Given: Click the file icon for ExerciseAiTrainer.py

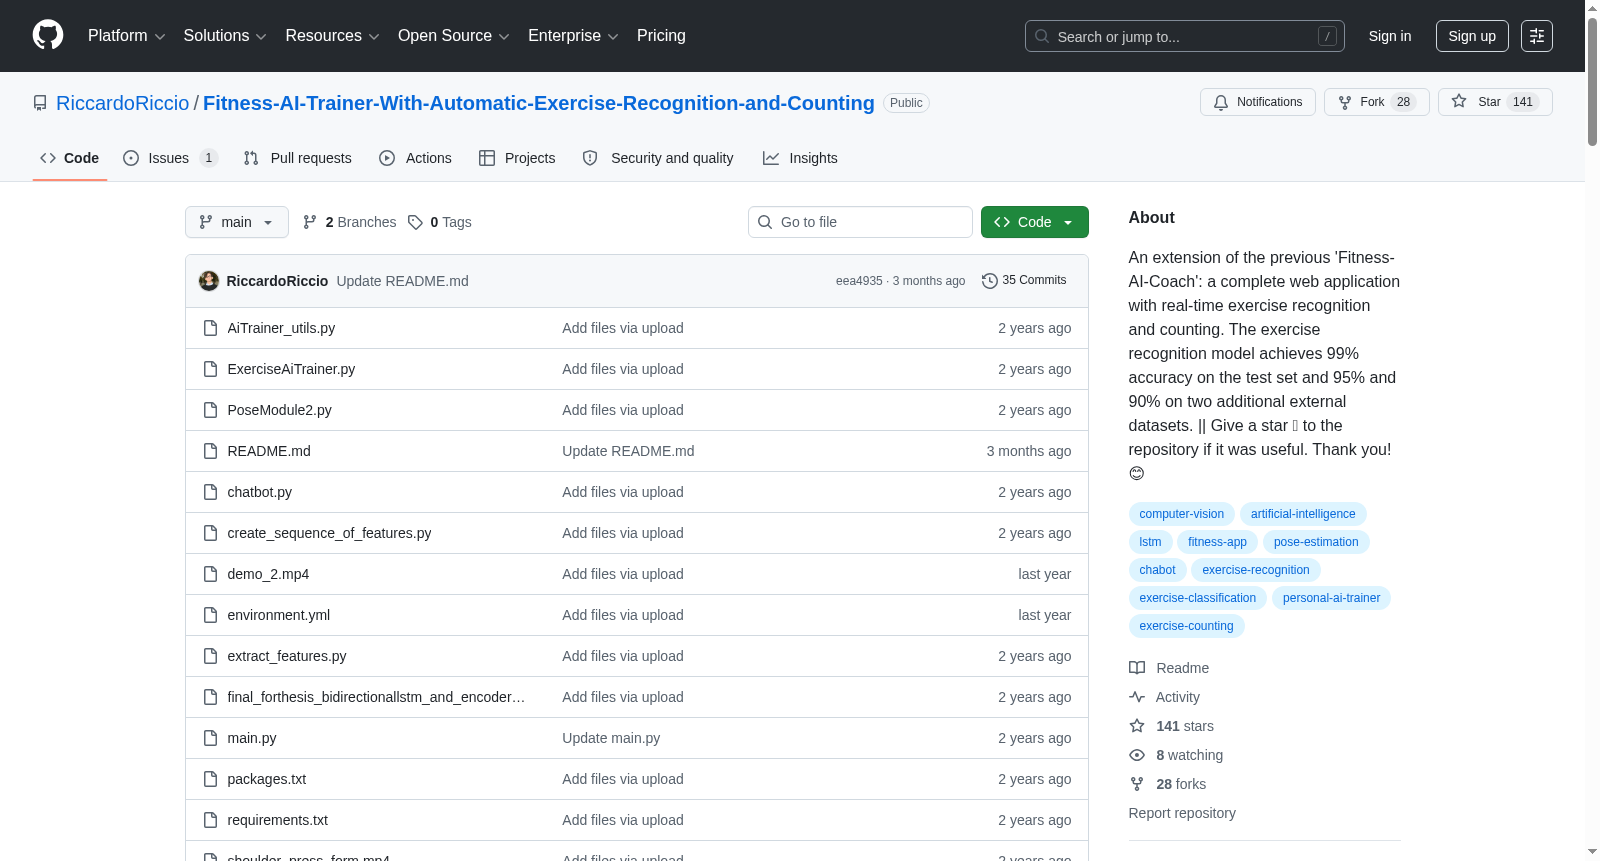Looking at the screenshot, I should [210, 369].
